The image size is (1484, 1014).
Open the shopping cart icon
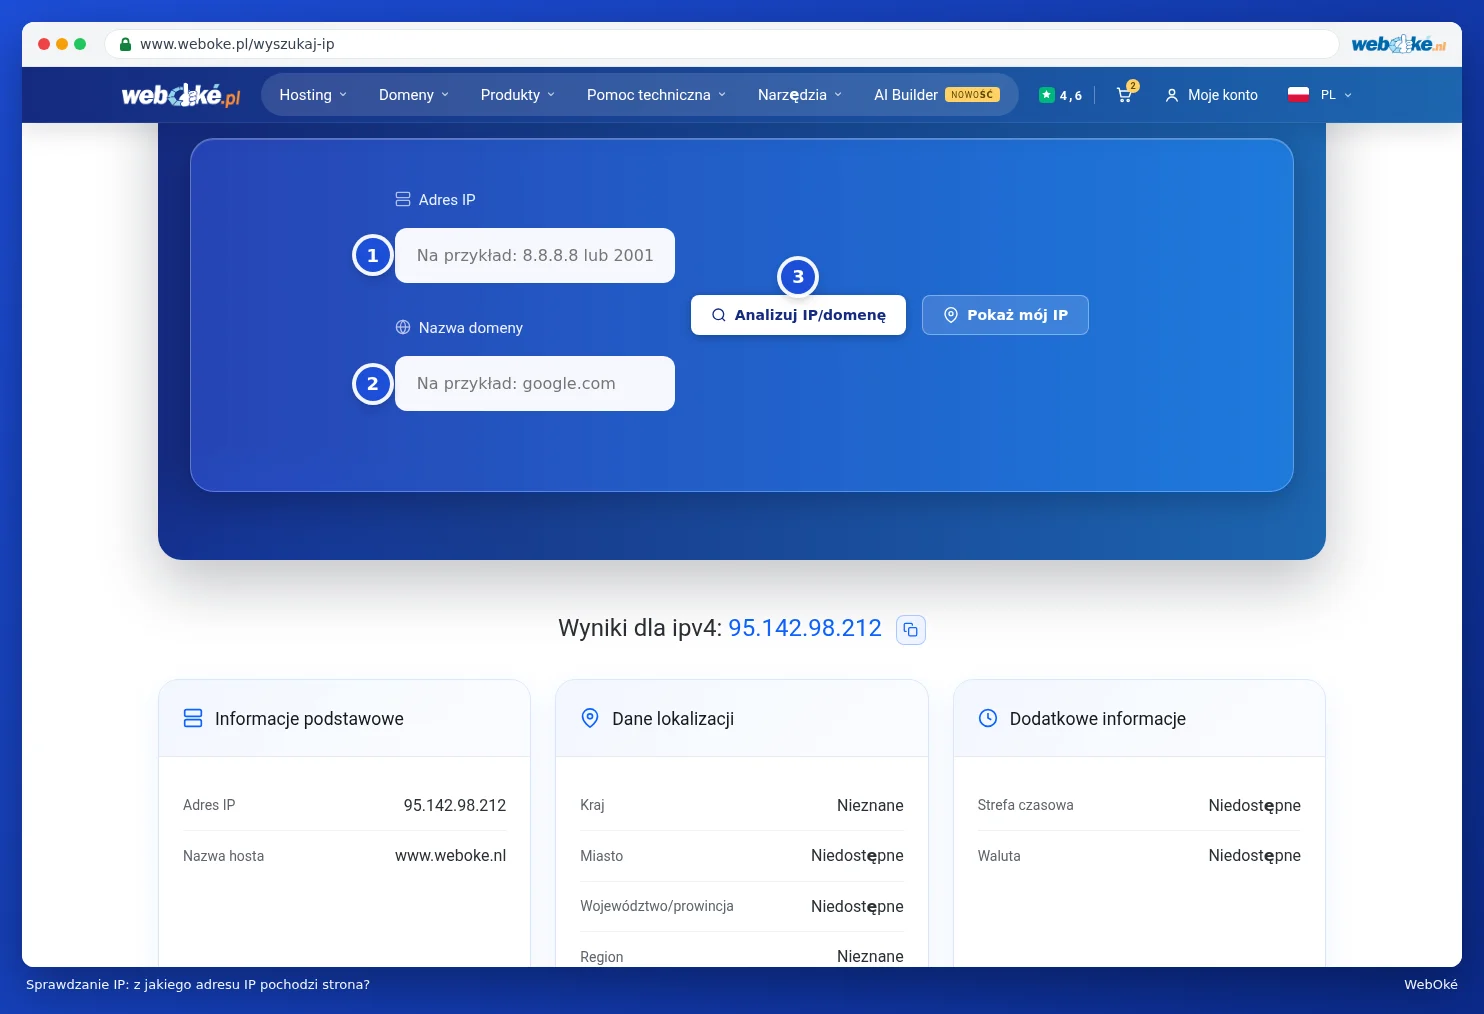(x=1124, y=95)
